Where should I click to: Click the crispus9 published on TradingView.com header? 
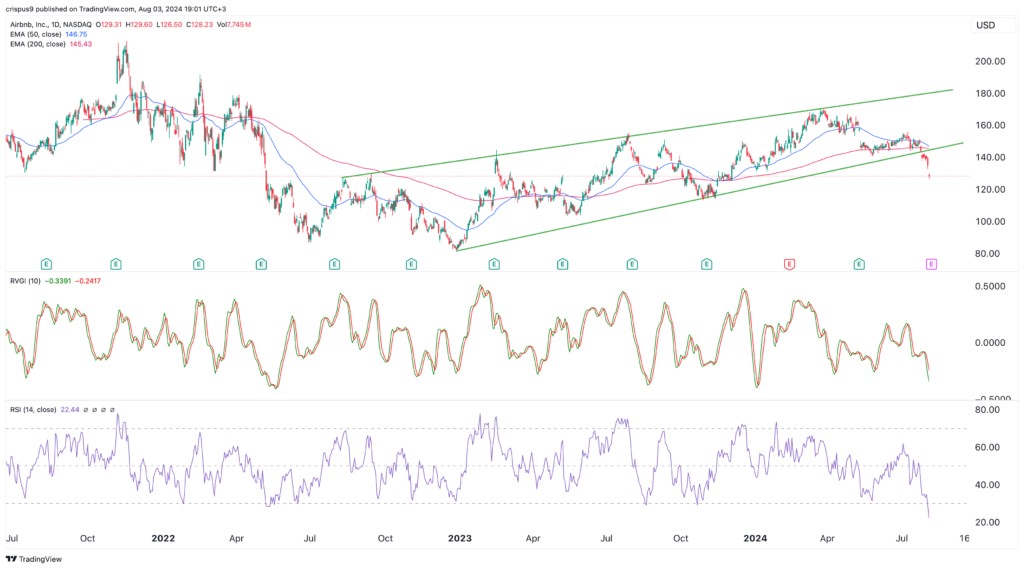[x=116, y=9]
